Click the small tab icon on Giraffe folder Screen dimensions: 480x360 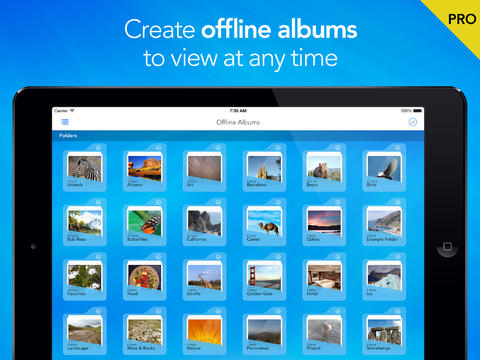pyautogui.click(x=218, y=257)
